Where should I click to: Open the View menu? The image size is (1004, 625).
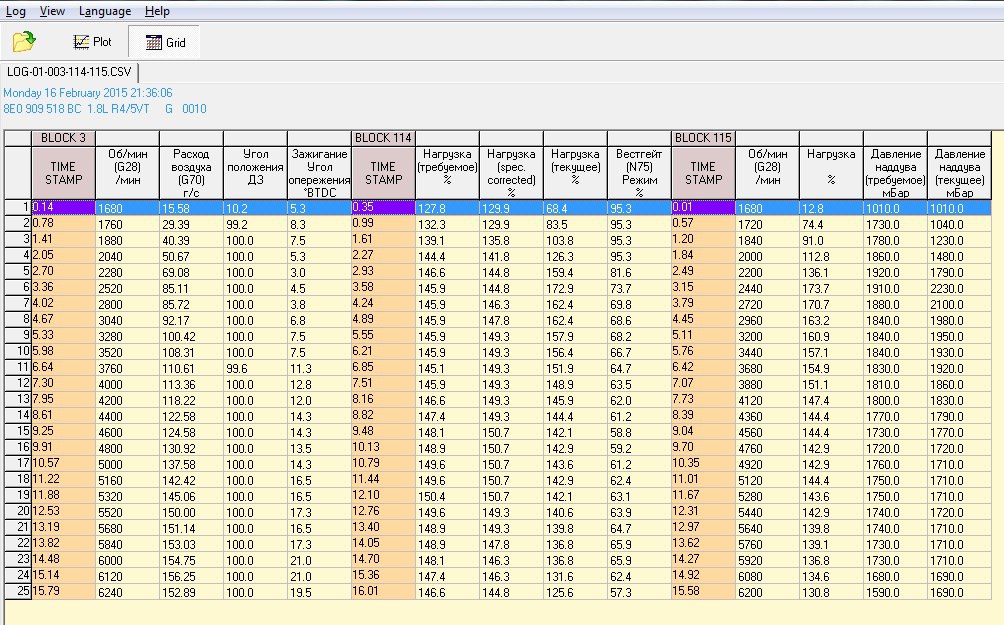[x=52, y=11]
